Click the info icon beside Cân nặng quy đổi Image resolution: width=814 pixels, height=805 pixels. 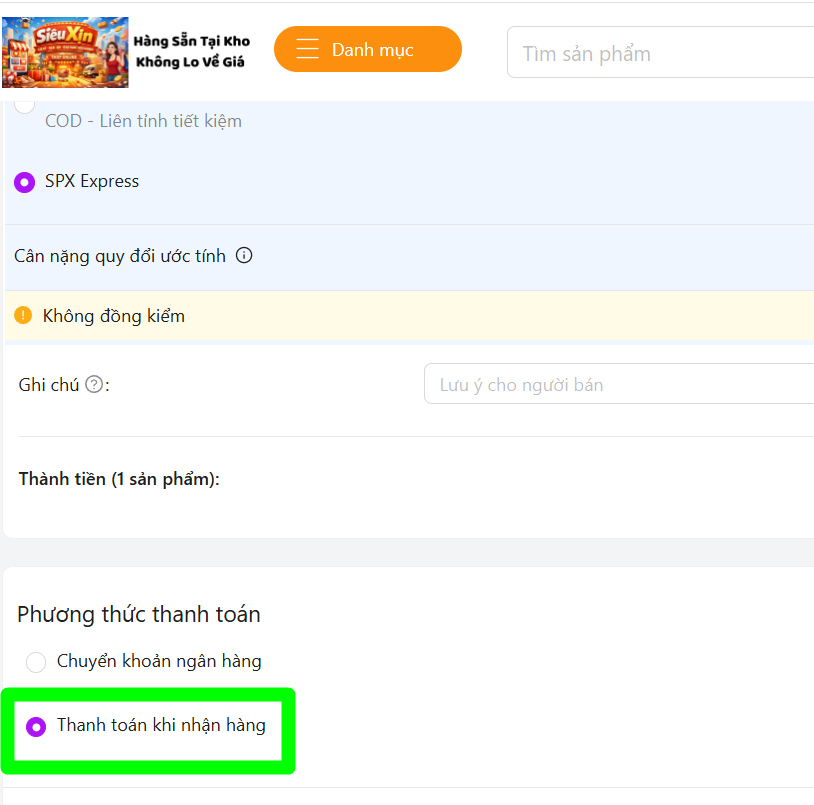point(244,255)
